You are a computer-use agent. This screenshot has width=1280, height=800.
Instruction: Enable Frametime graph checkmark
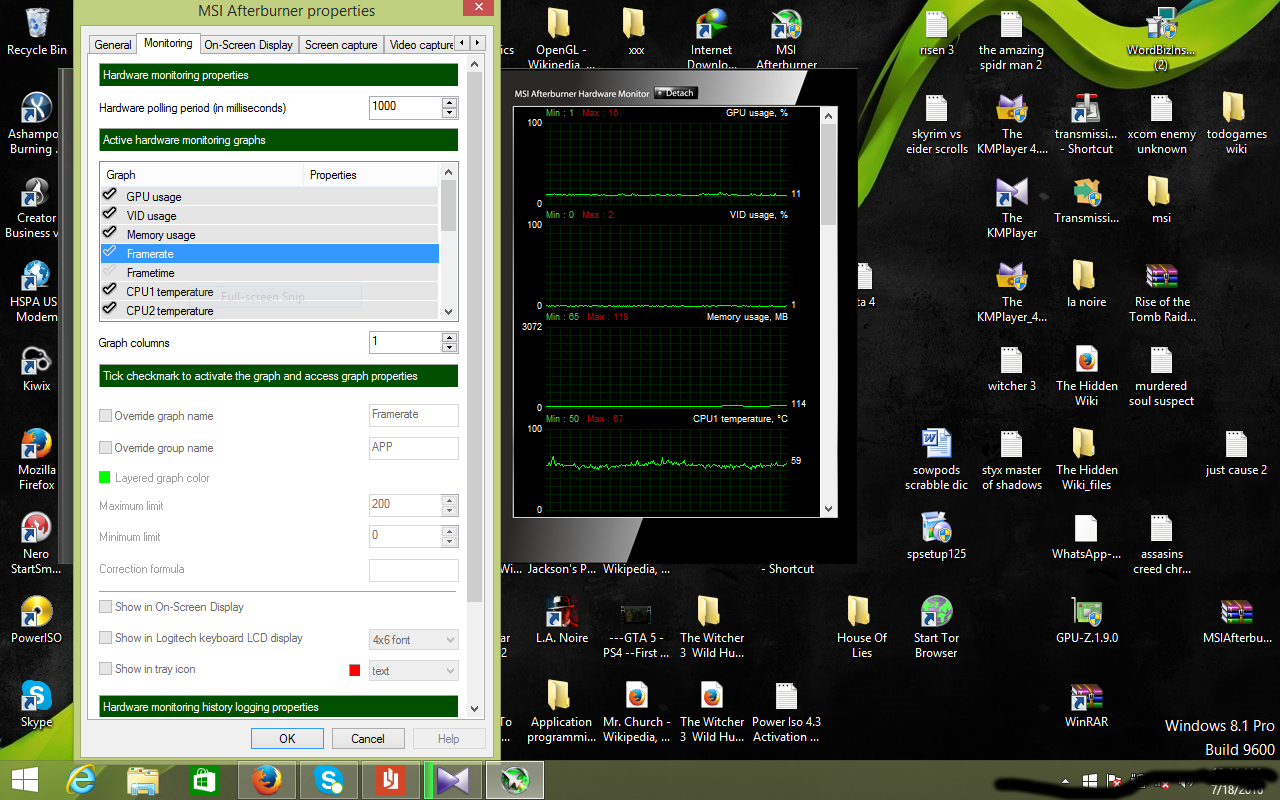(109, 272)
